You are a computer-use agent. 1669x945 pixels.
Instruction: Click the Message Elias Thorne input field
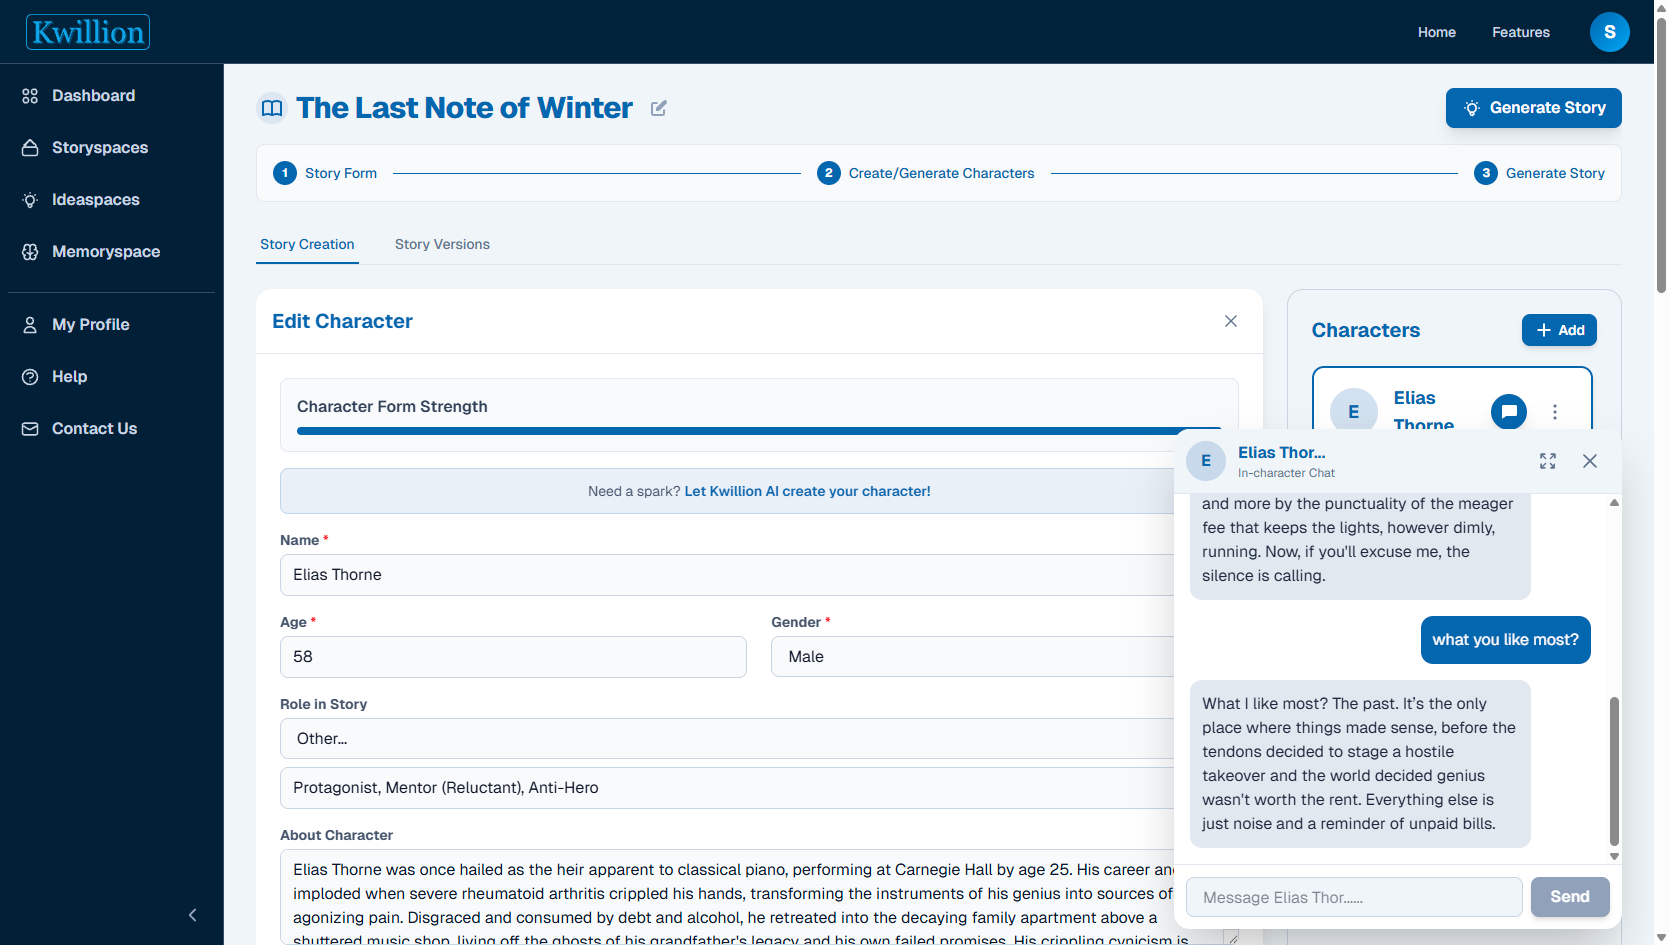[x=1354, y=897]
